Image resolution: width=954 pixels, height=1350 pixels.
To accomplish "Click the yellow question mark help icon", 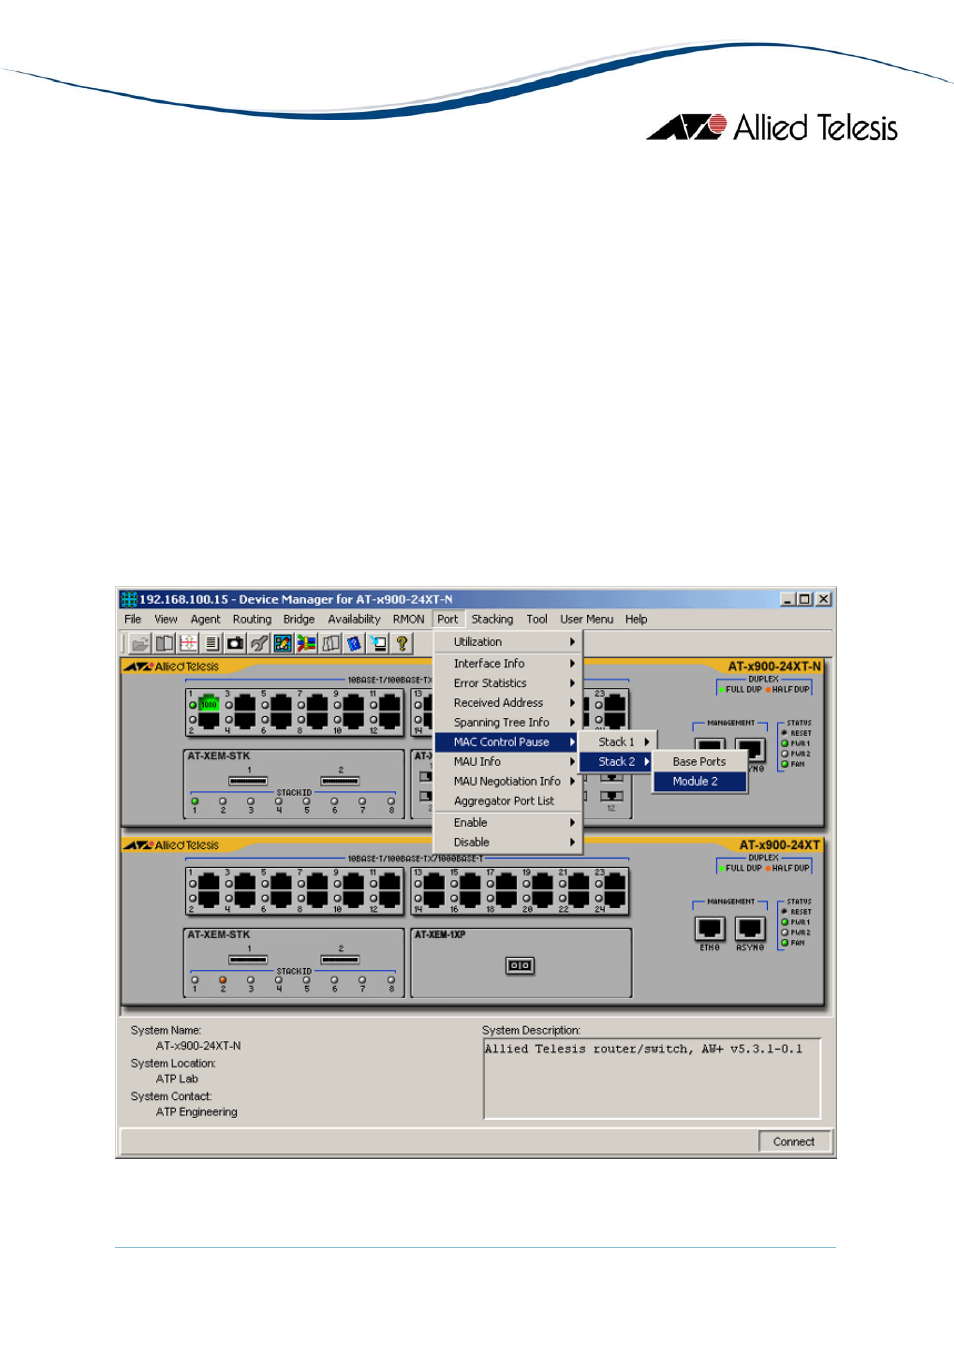I will click(402, 644).
